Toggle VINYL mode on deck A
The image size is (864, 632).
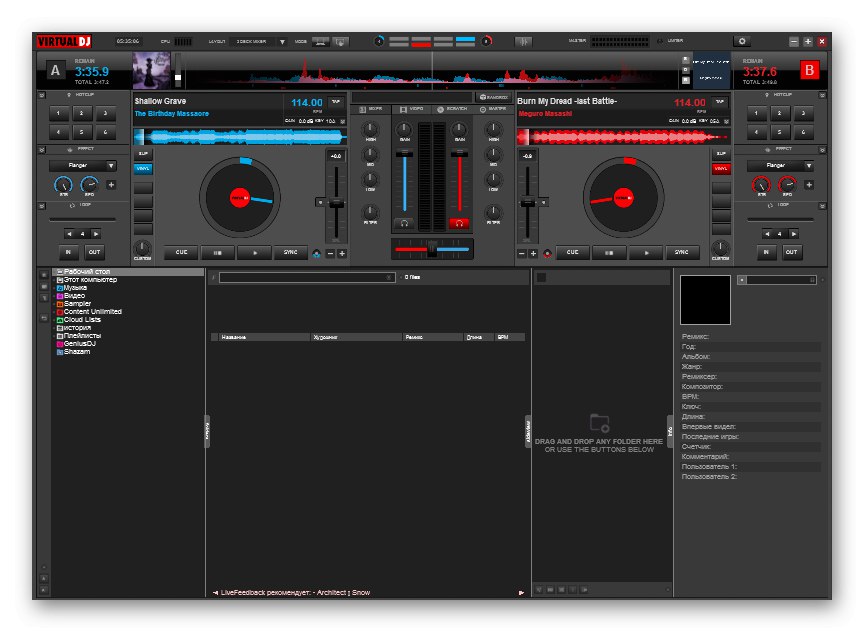click(x=144, y=169)
